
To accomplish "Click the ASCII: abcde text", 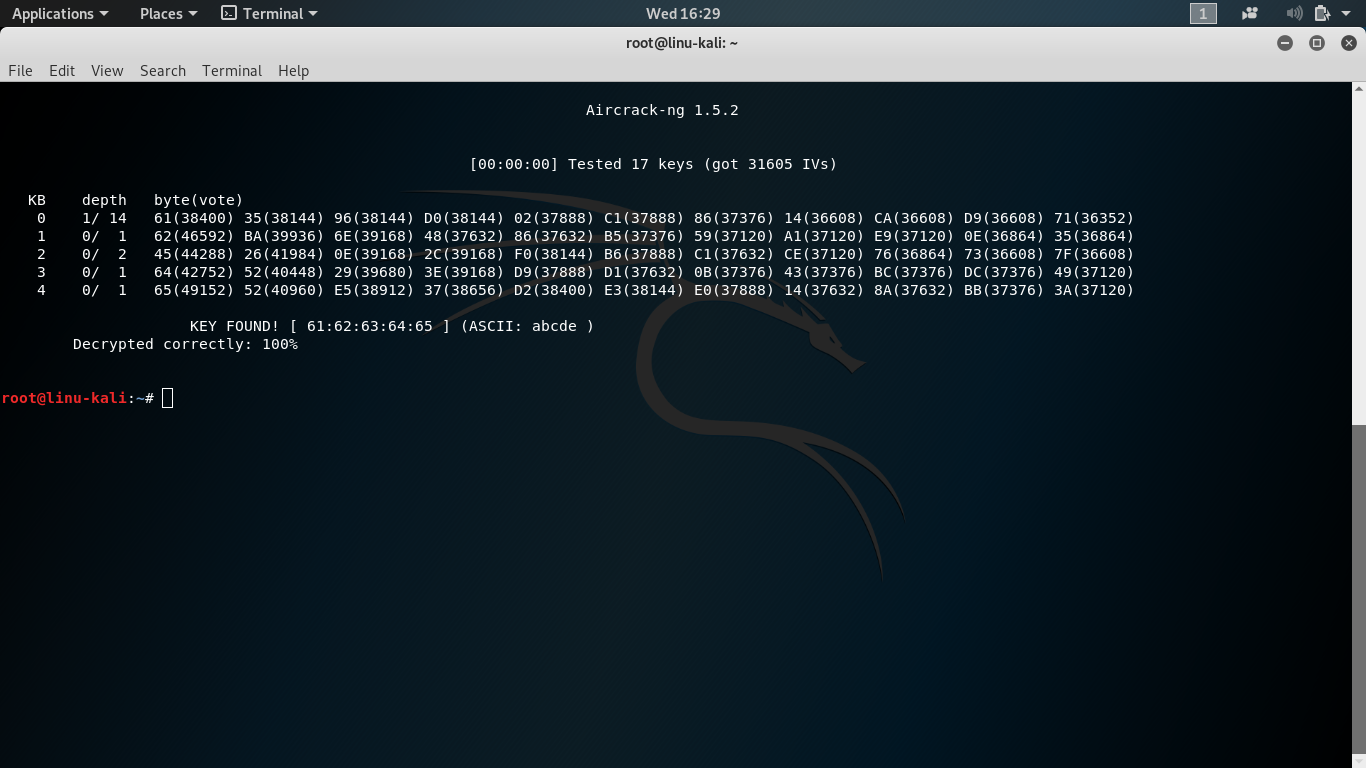I will point(527,326).
